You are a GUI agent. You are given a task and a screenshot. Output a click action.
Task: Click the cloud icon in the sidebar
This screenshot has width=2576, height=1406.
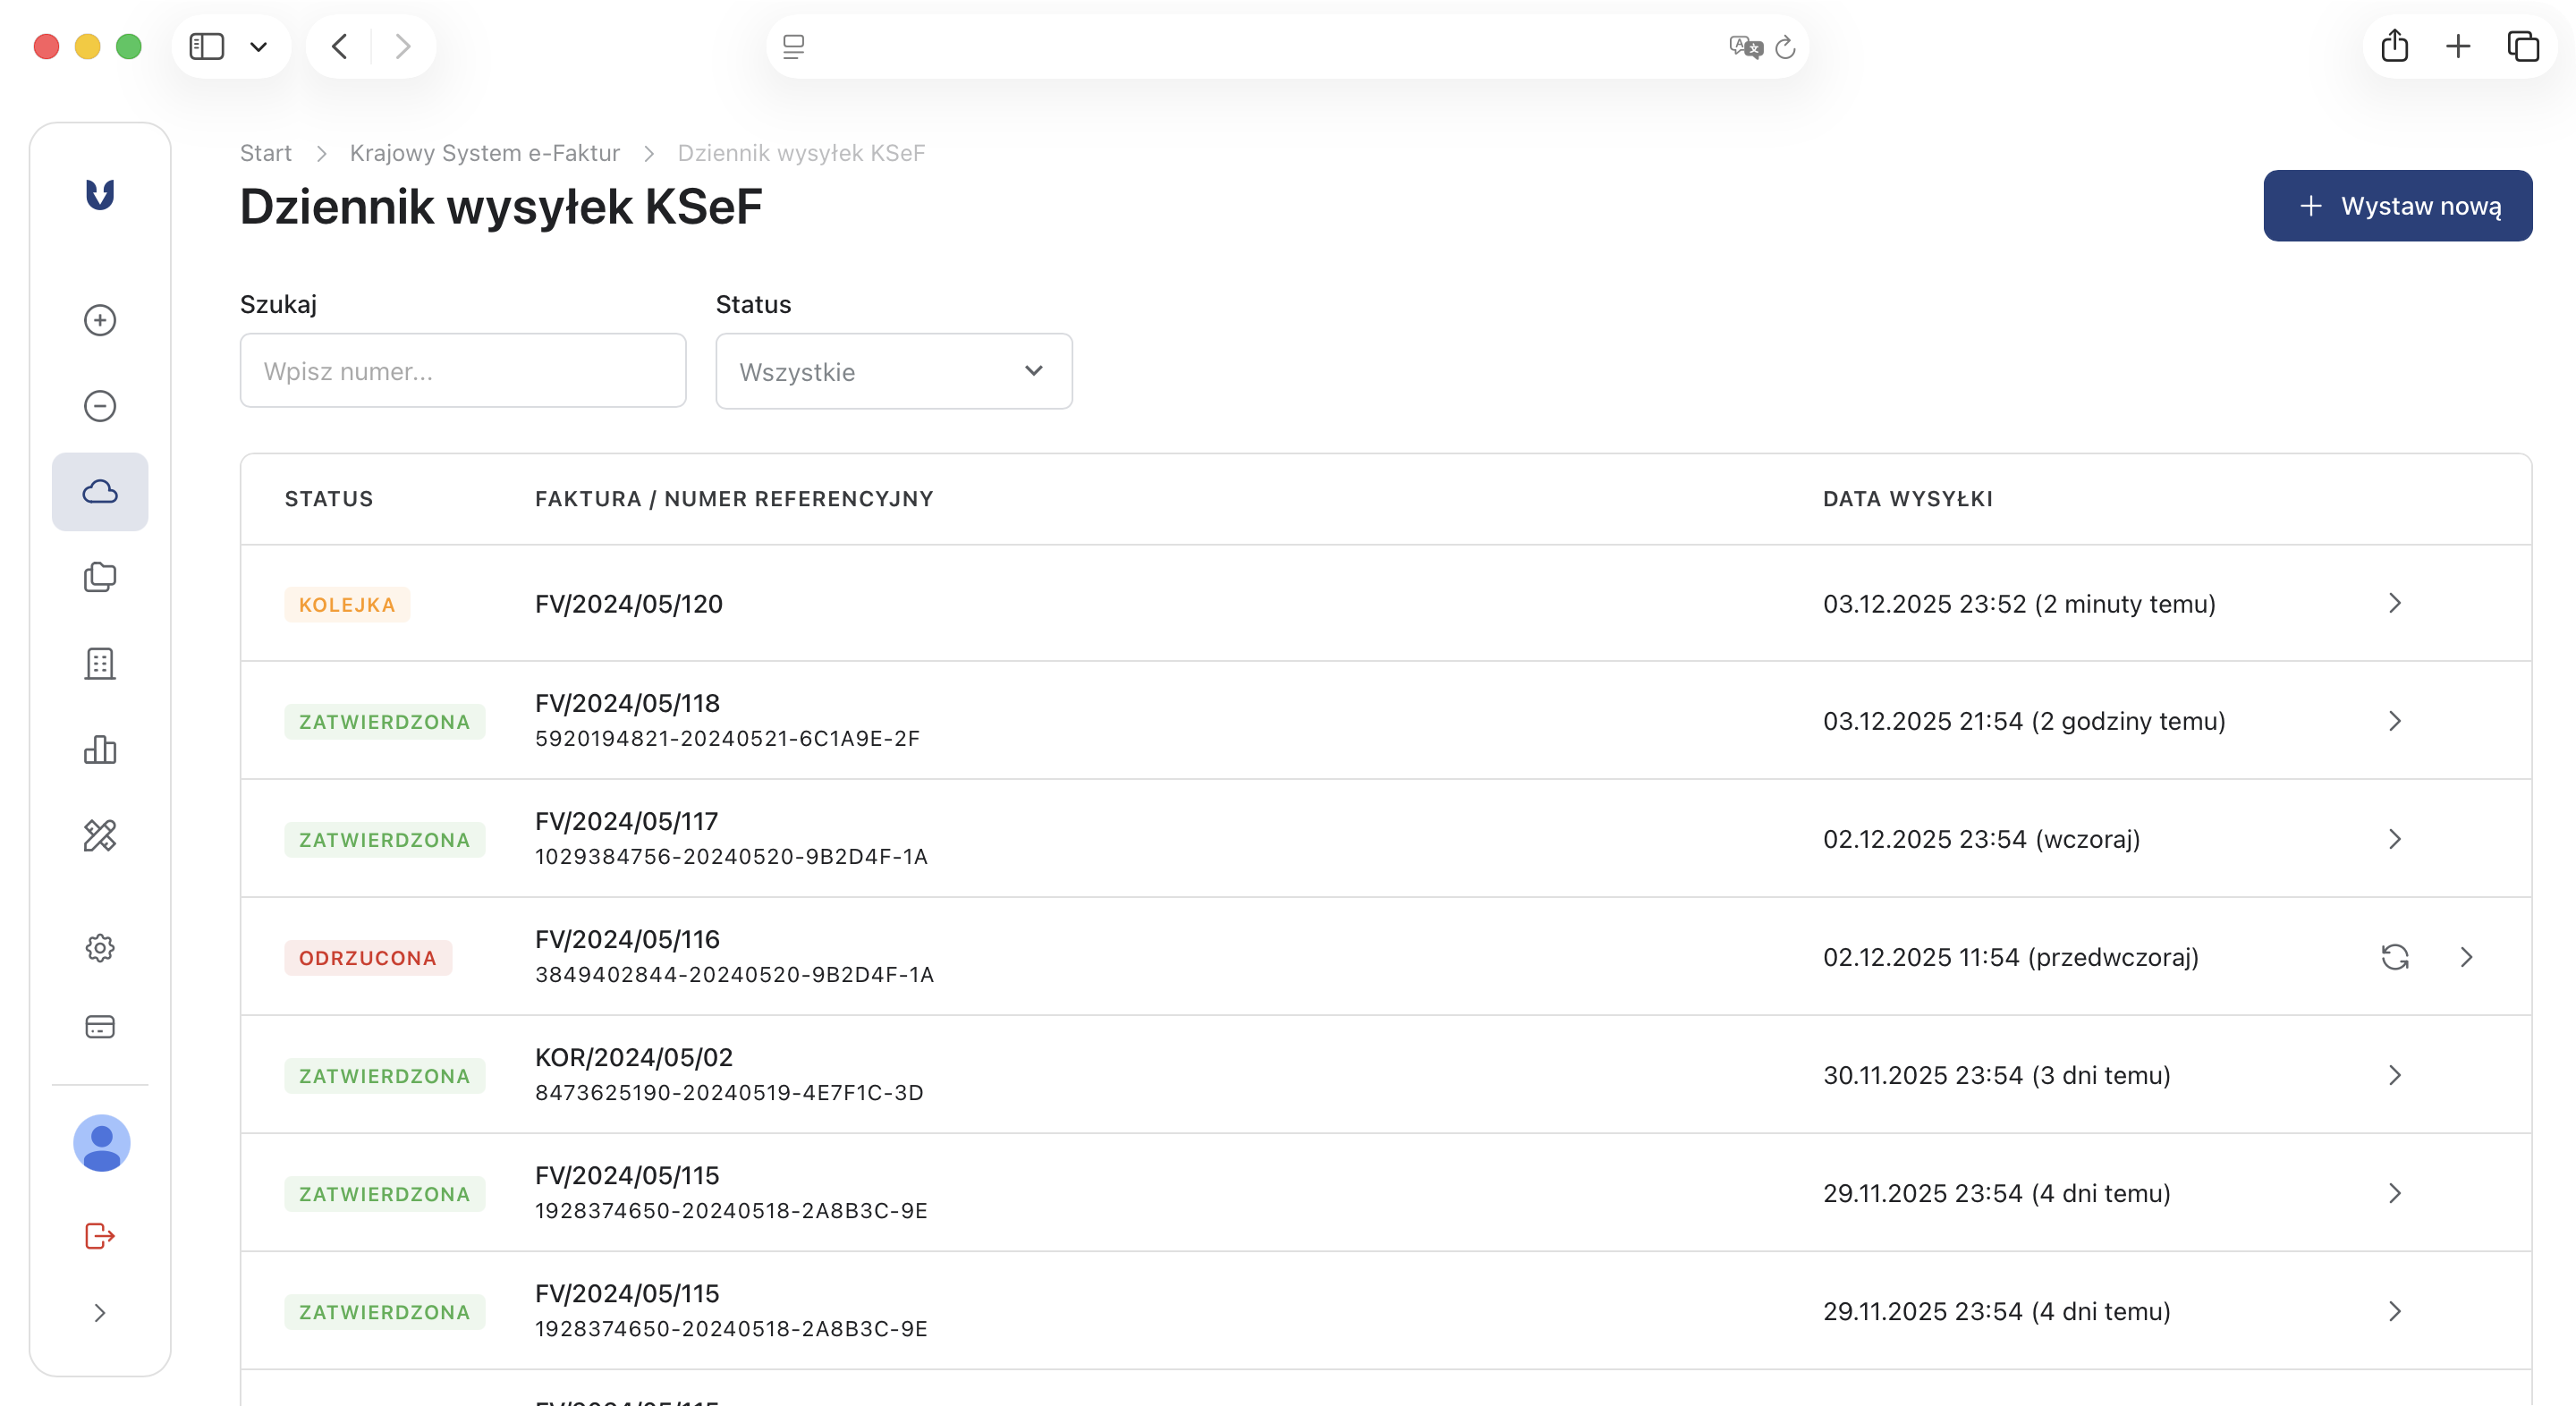point(100,492)
